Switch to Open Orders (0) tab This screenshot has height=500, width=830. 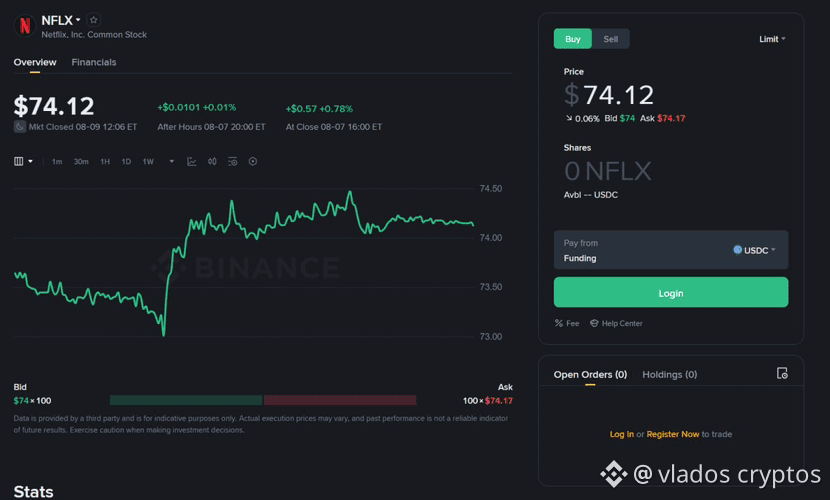590,375
